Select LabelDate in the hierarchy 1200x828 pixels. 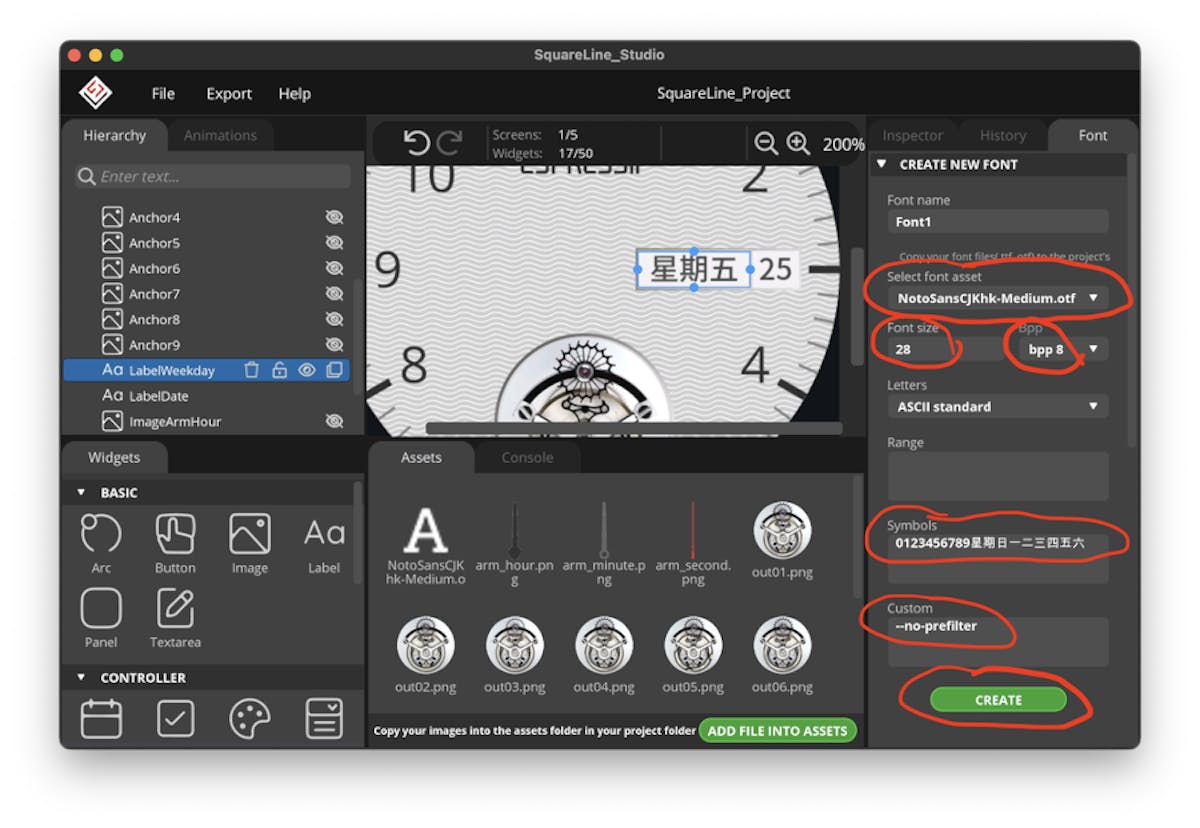158,396
